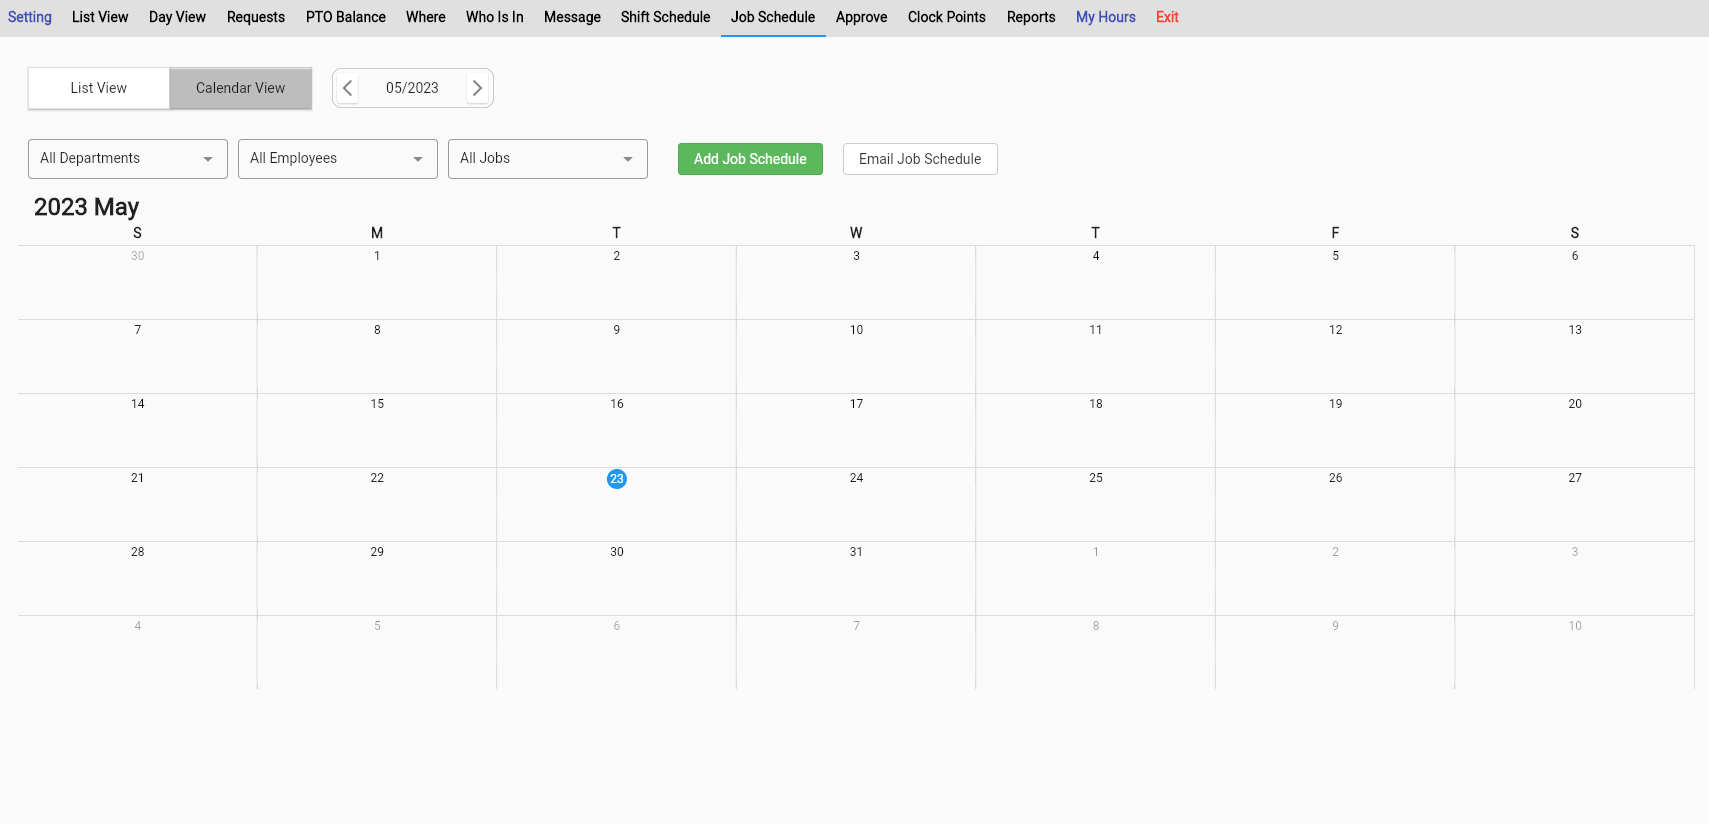Go to previous month arrow
The height and width of the screenshot is (824, 1709).
(348, 88)
